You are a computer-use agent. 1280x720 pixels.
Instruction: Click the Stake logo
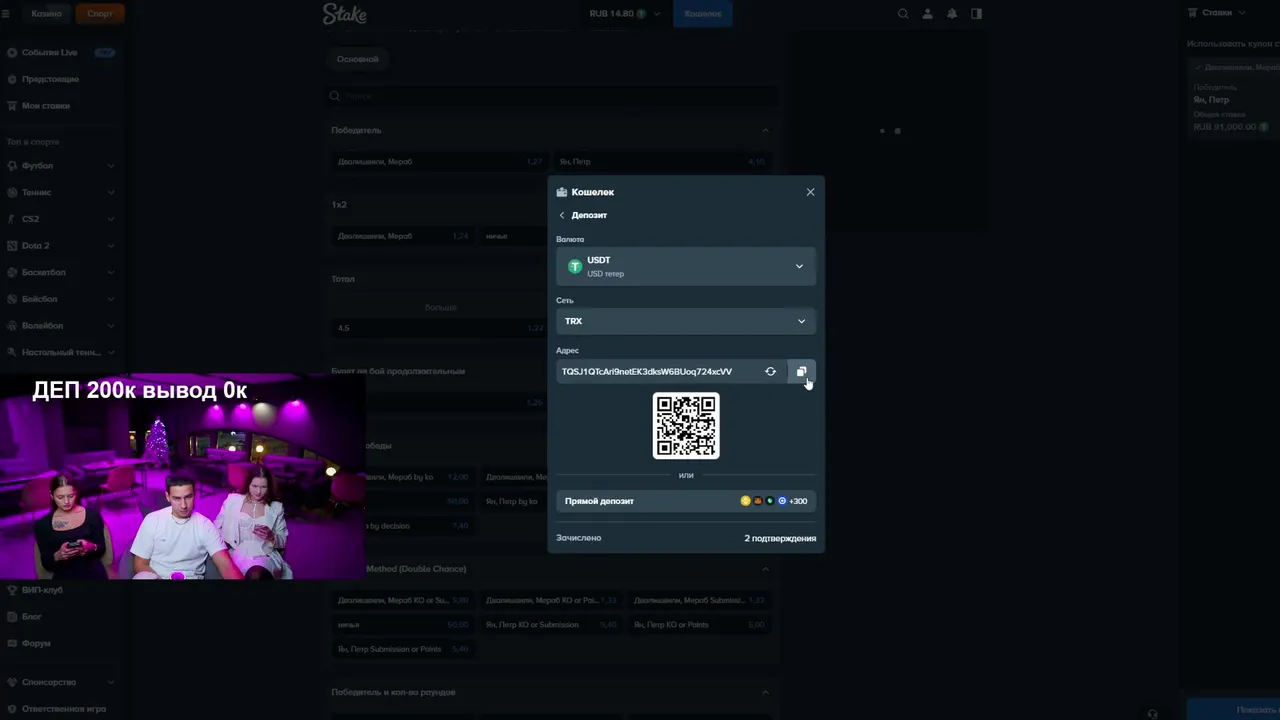coord(344,14)
